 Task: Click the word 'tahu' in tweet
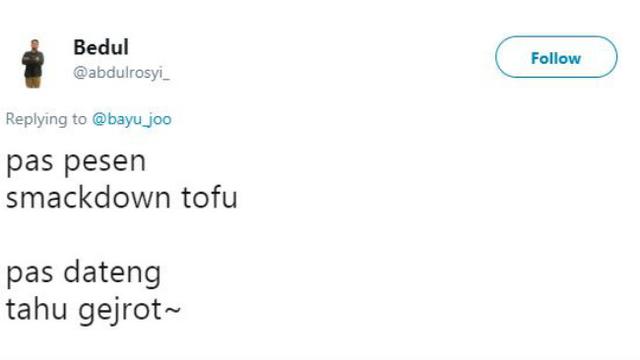coord(36,309)
